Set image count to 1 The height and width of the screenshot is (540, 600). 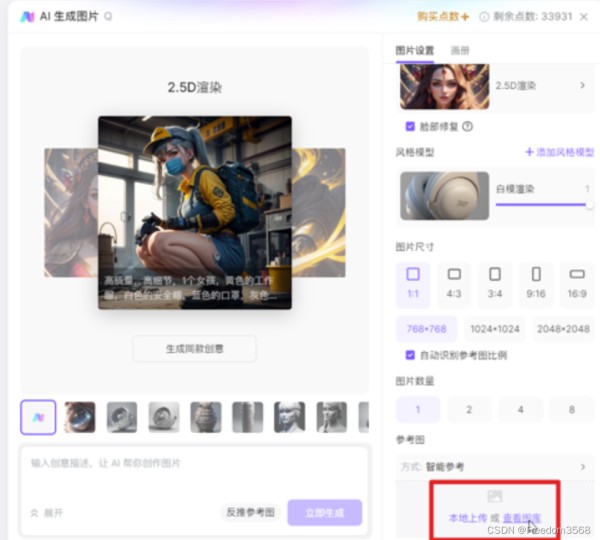(x=418, y=409)
